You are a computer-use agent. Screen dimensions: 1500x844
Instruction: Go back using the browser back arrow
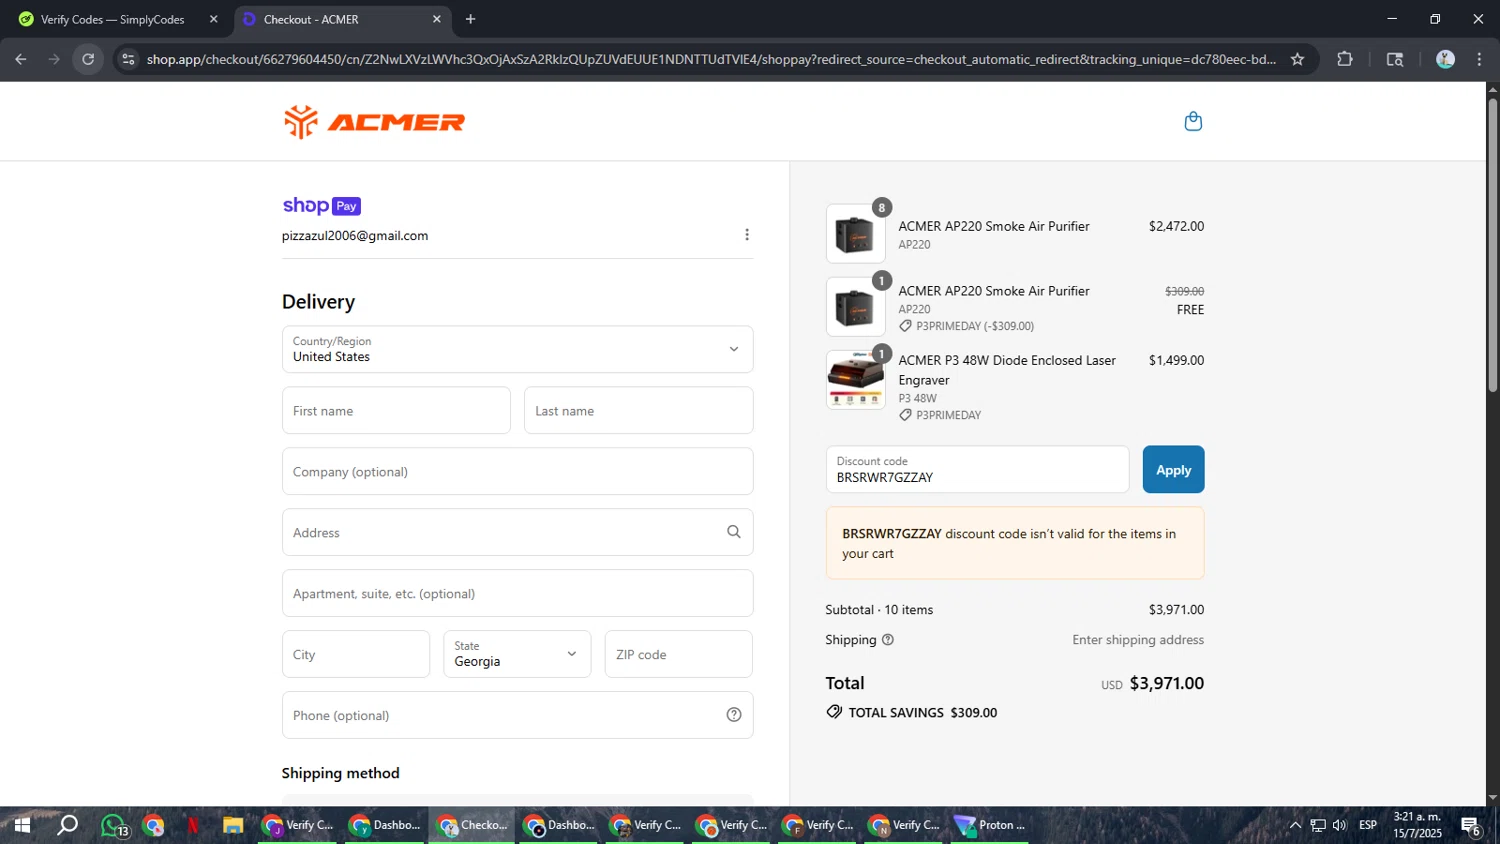21,59
